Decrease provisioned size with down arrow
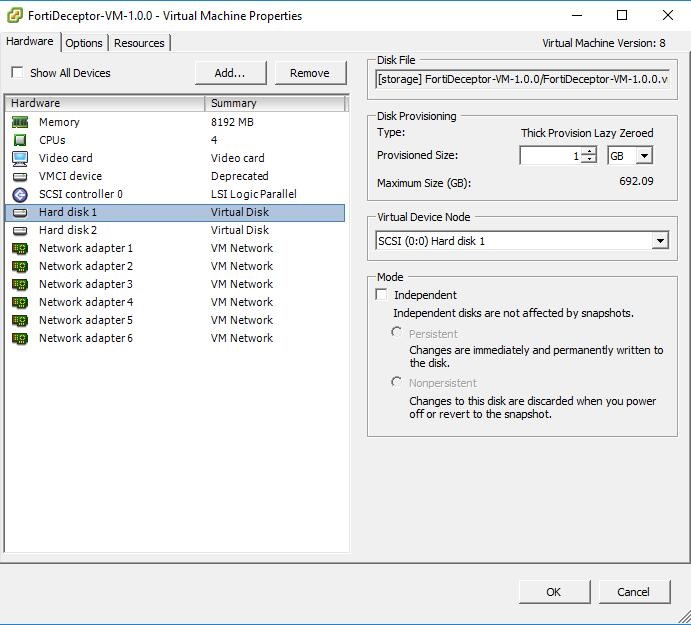The height and width of the screenshot is (625, 691). [589, 159]
